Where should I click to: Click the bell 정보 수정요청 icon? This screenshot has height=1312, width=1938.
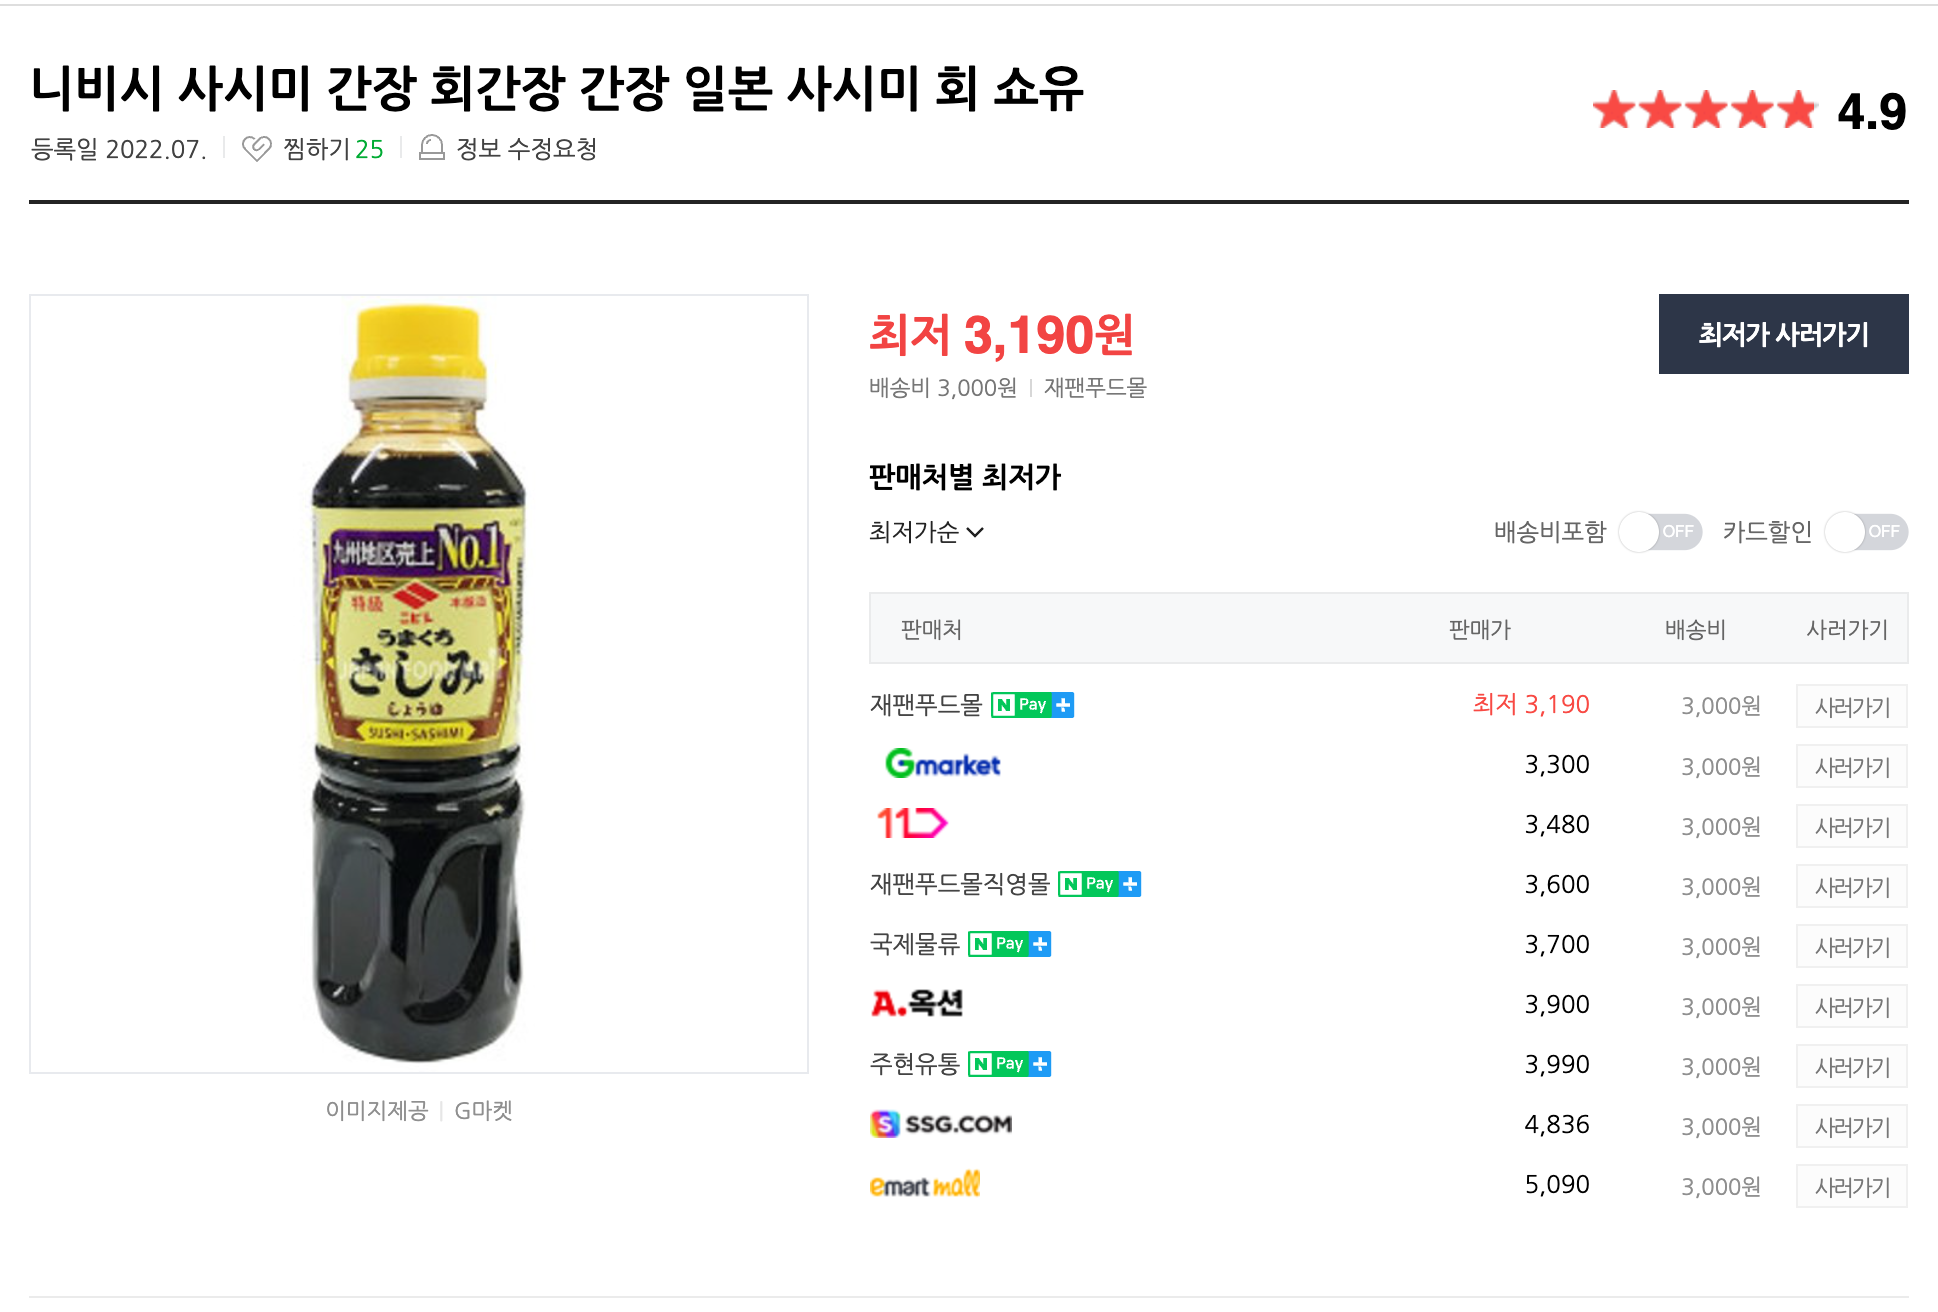[431, 148]
